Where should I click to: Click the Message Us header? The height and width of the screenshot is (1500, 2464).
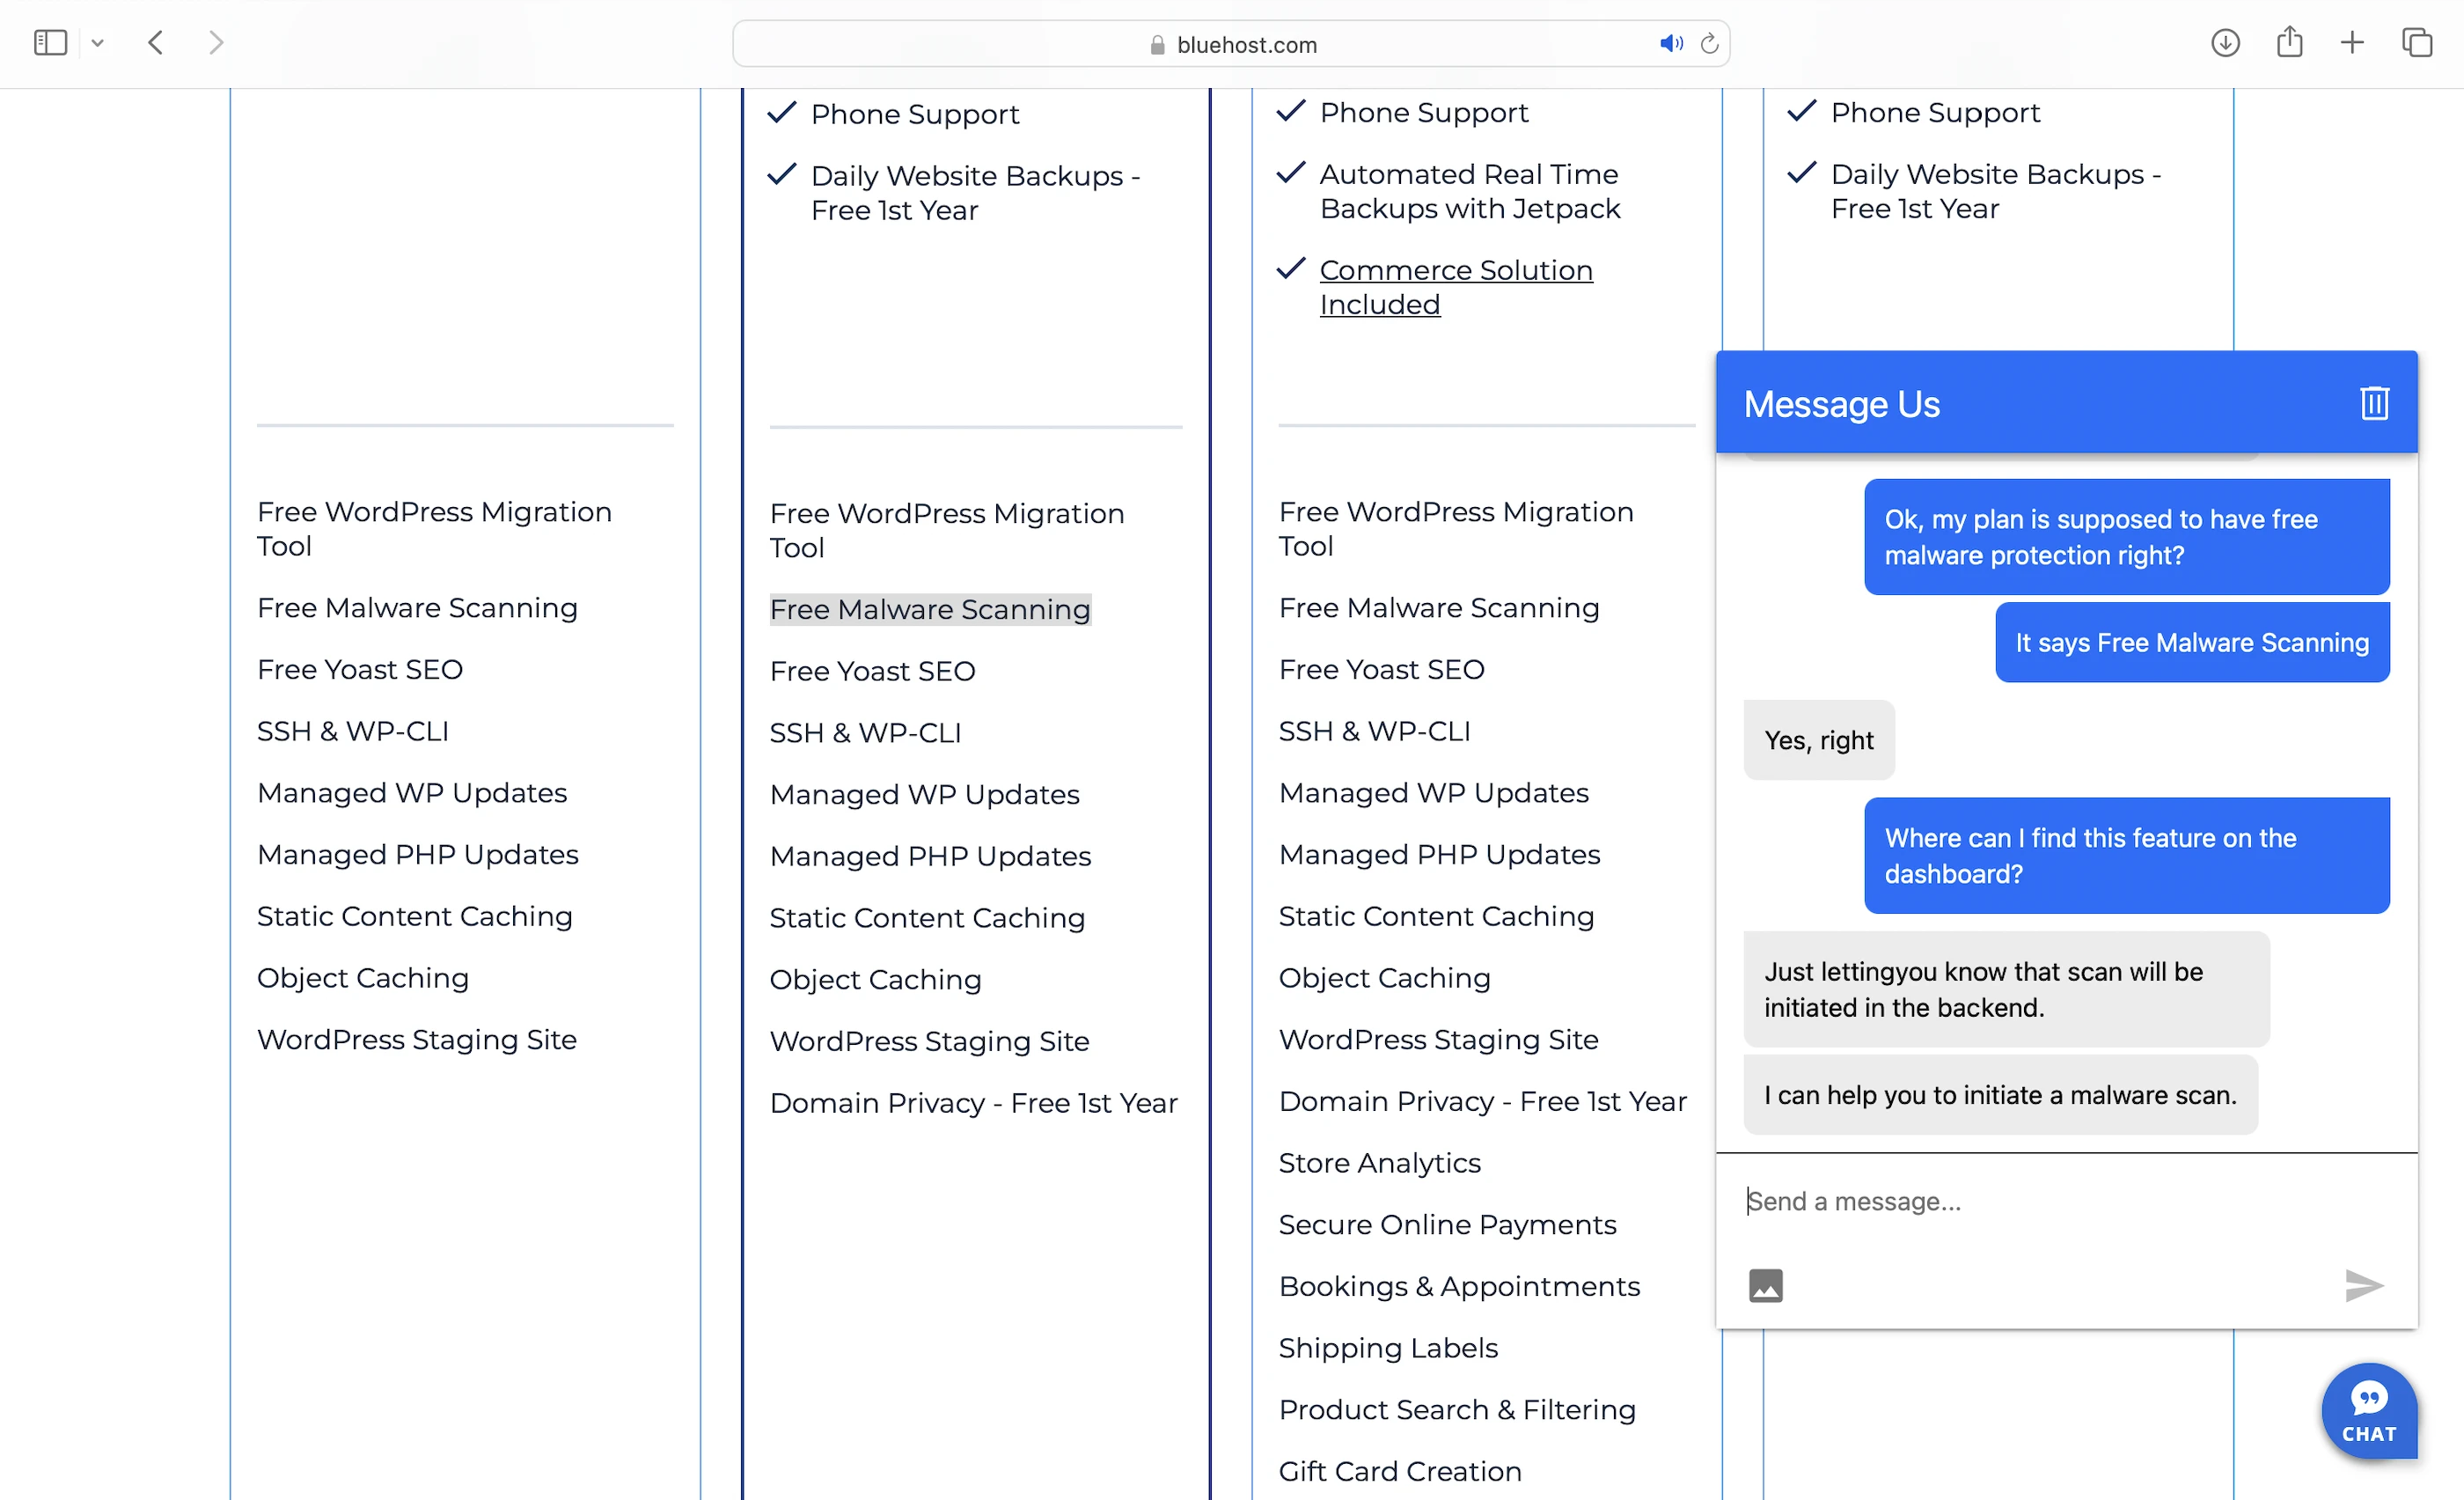(x=1841, y=404)
